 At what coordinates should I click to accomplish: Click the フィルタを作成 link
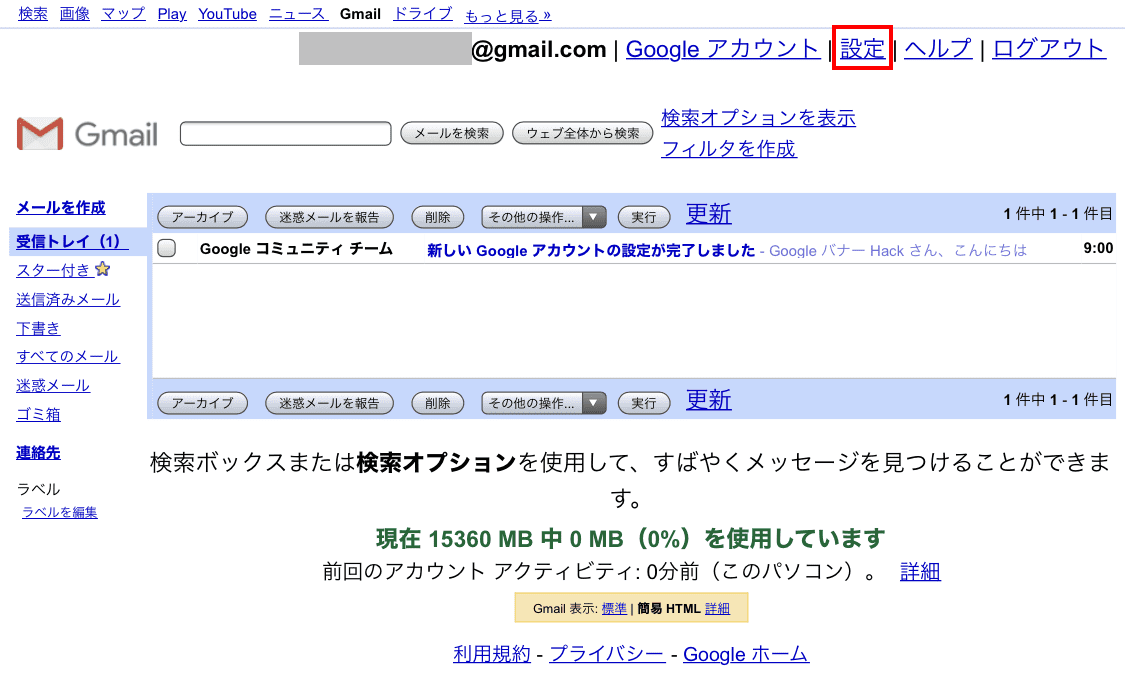pos(729,148)
